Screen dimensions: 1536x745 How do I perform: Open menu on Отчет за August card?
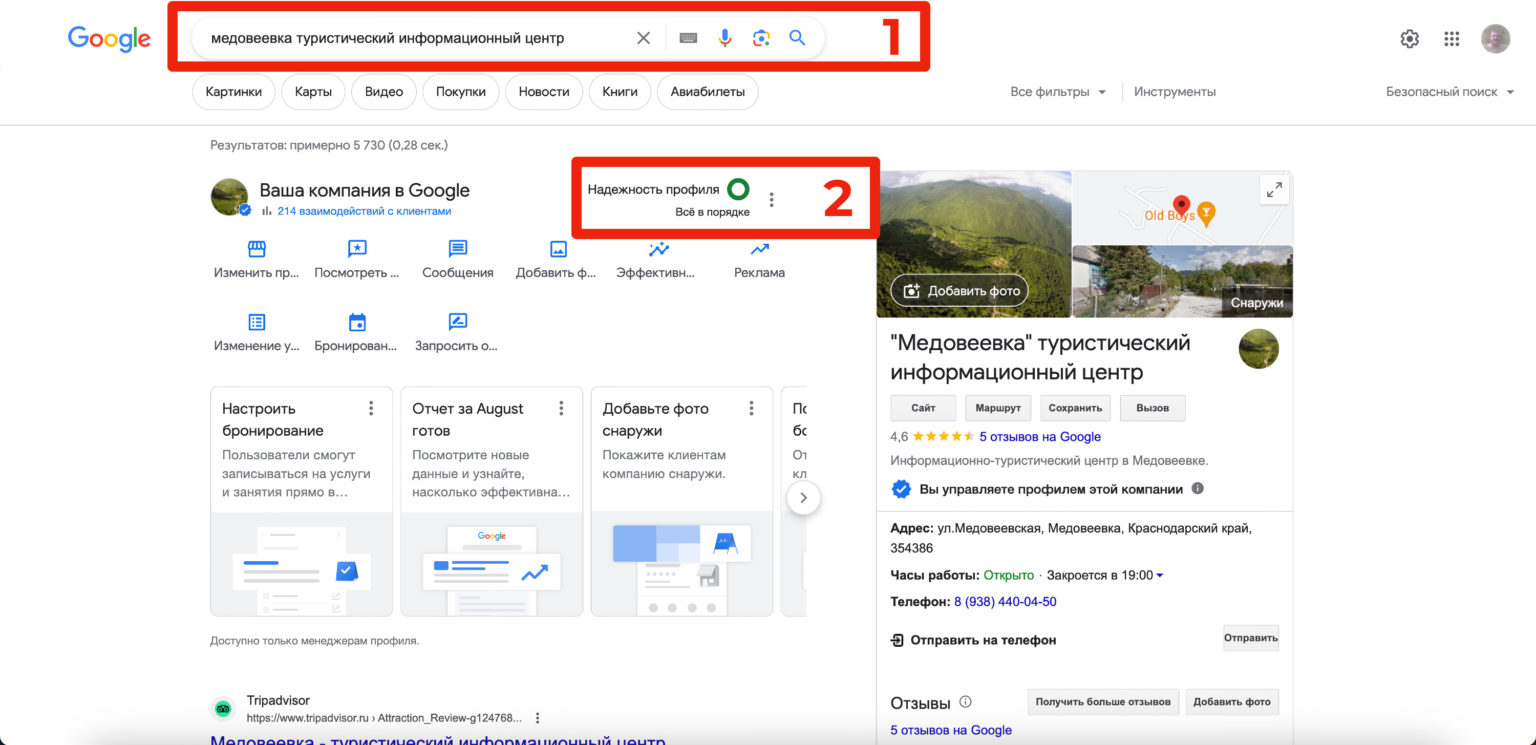tap(561, 408)
